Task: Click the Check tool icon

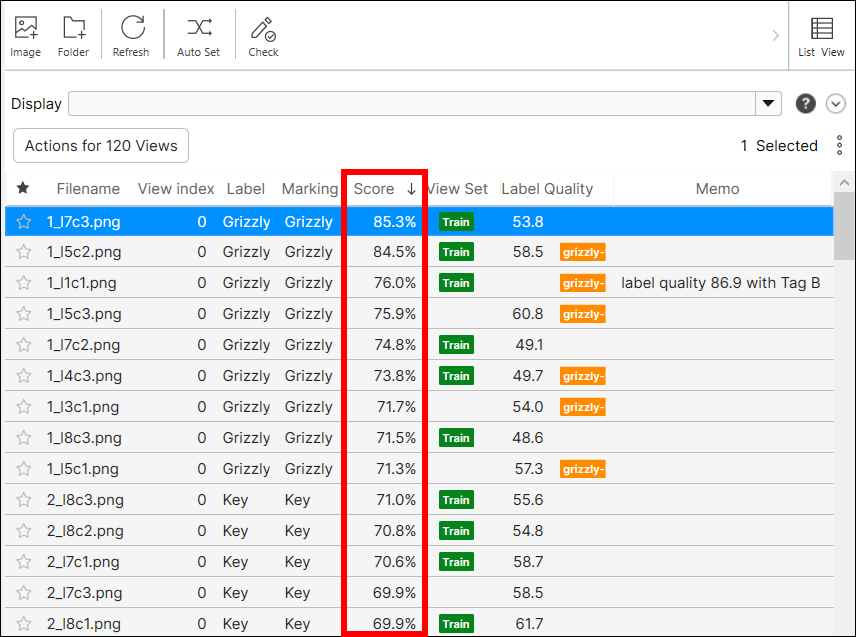Action: [x=263, y=29]
